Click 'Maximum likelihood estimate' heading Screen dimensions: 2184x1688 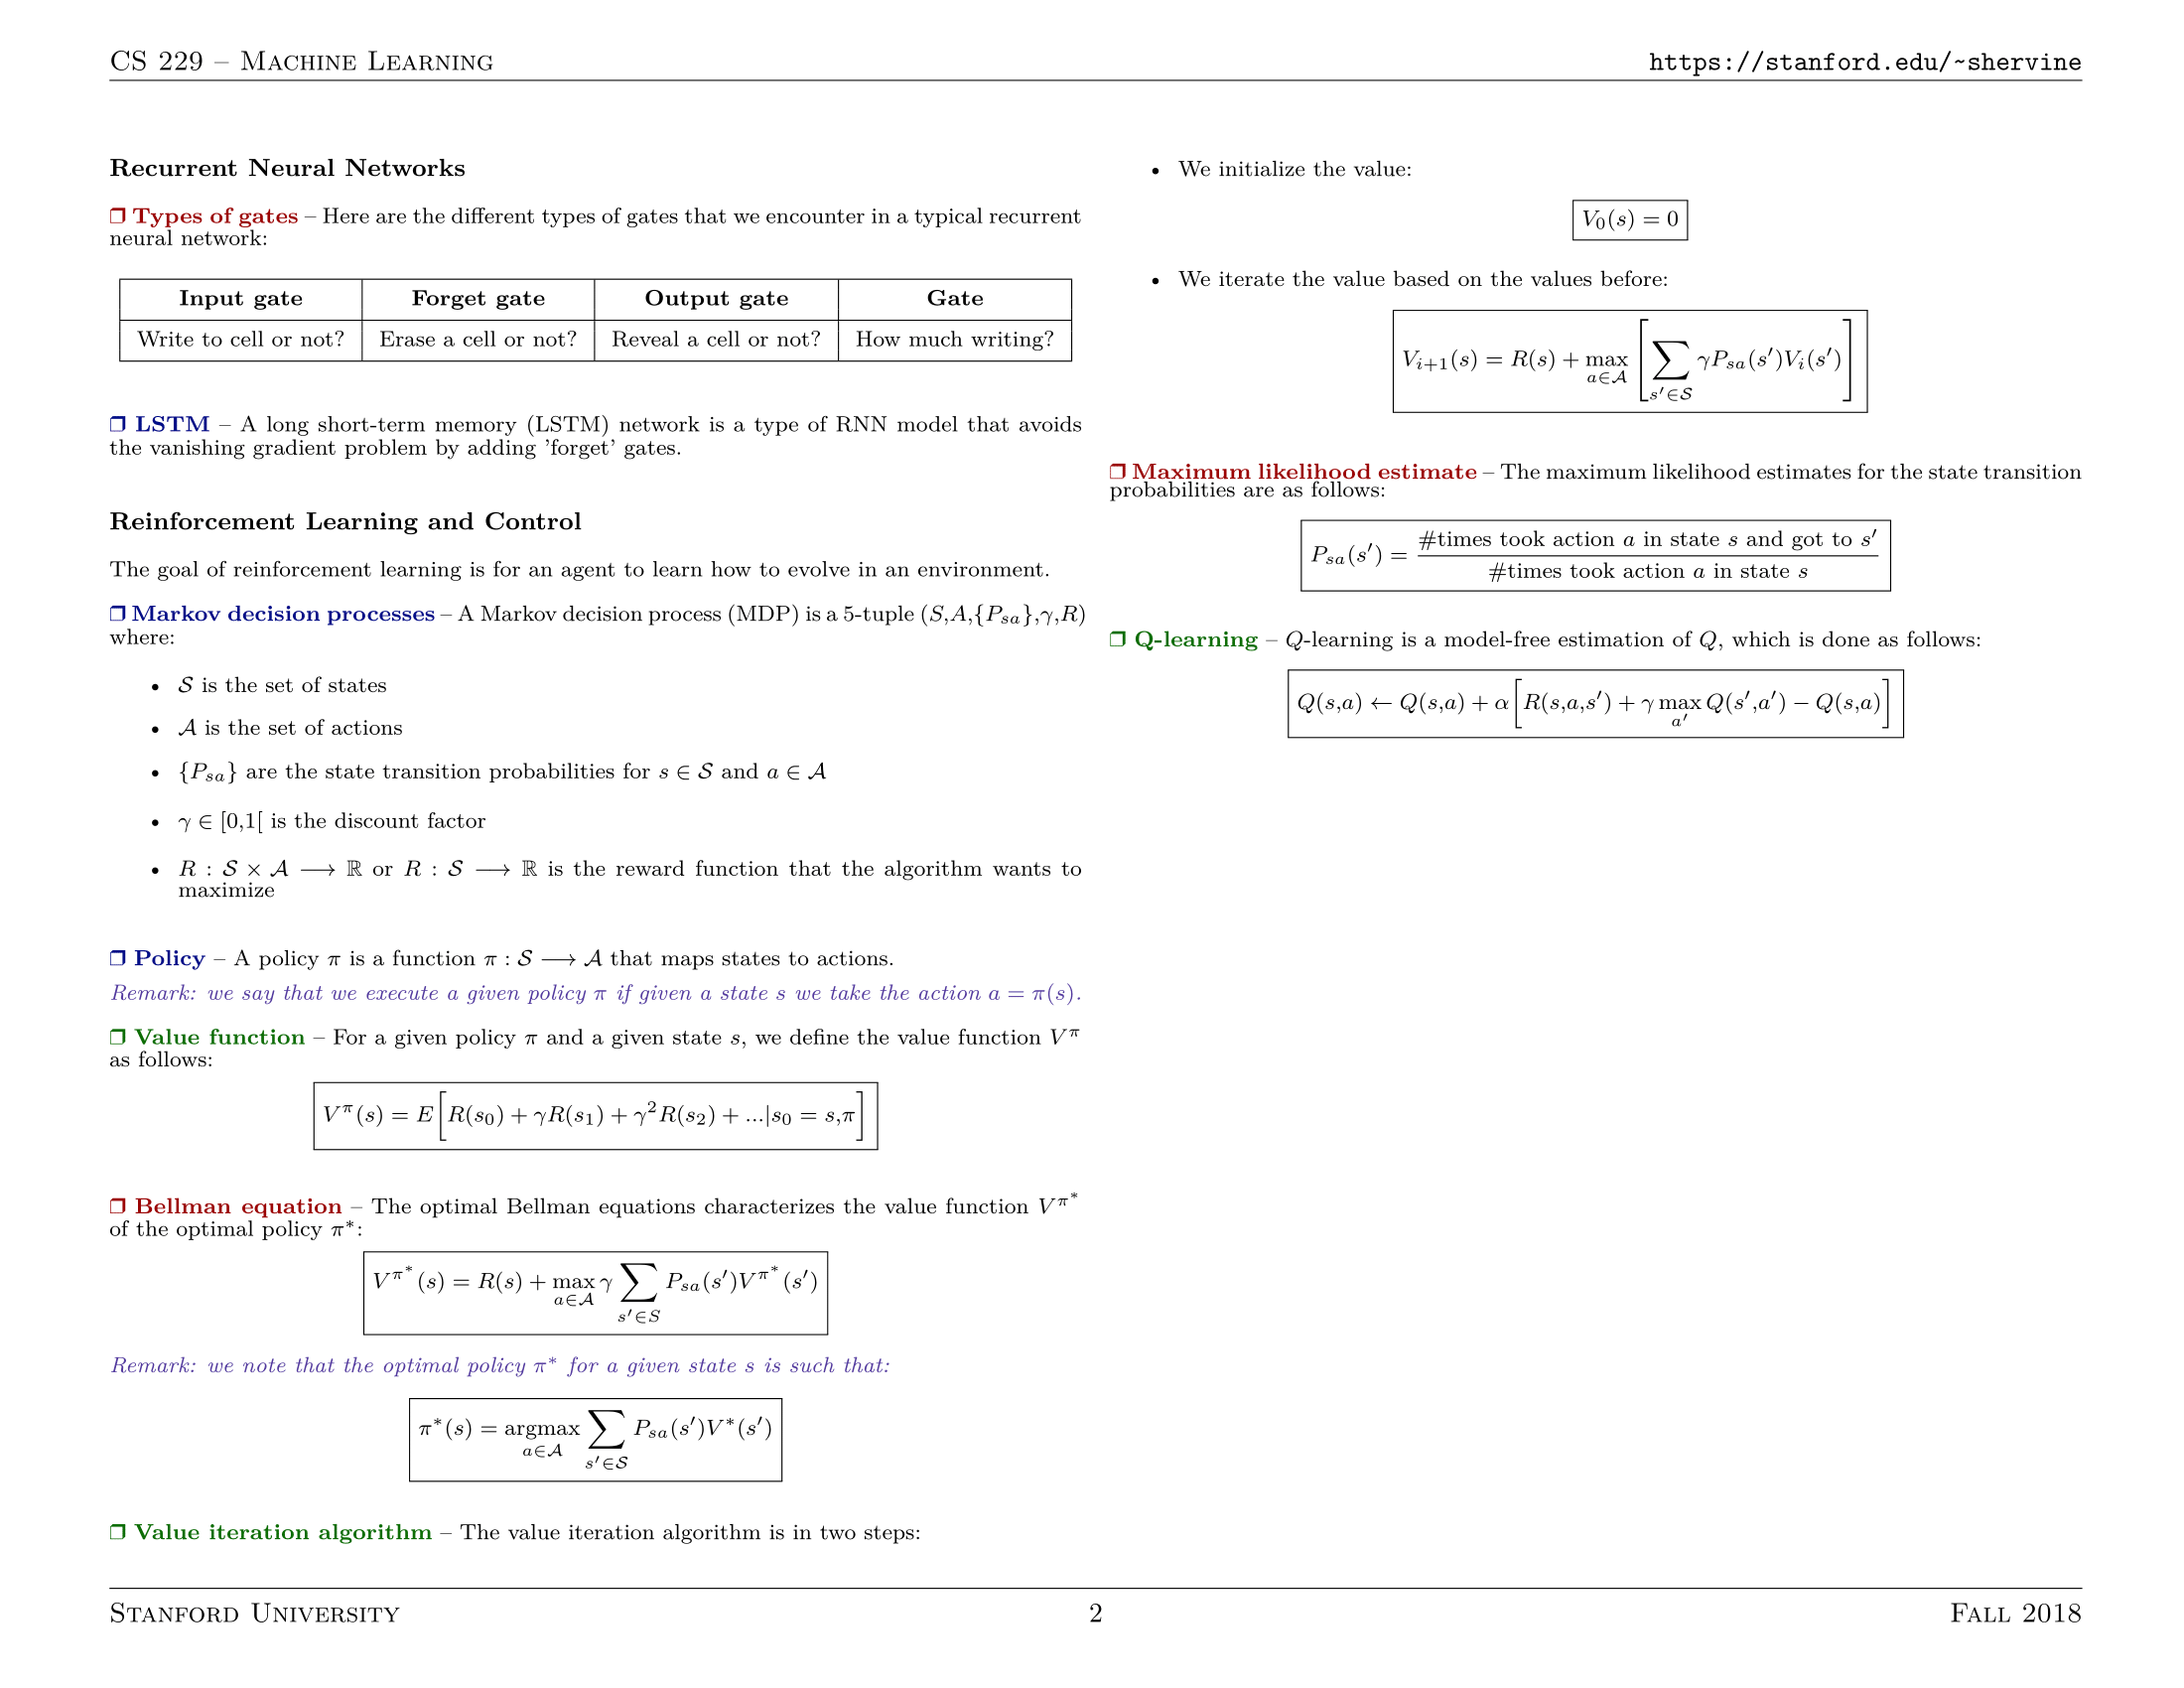coord(1304,472)
